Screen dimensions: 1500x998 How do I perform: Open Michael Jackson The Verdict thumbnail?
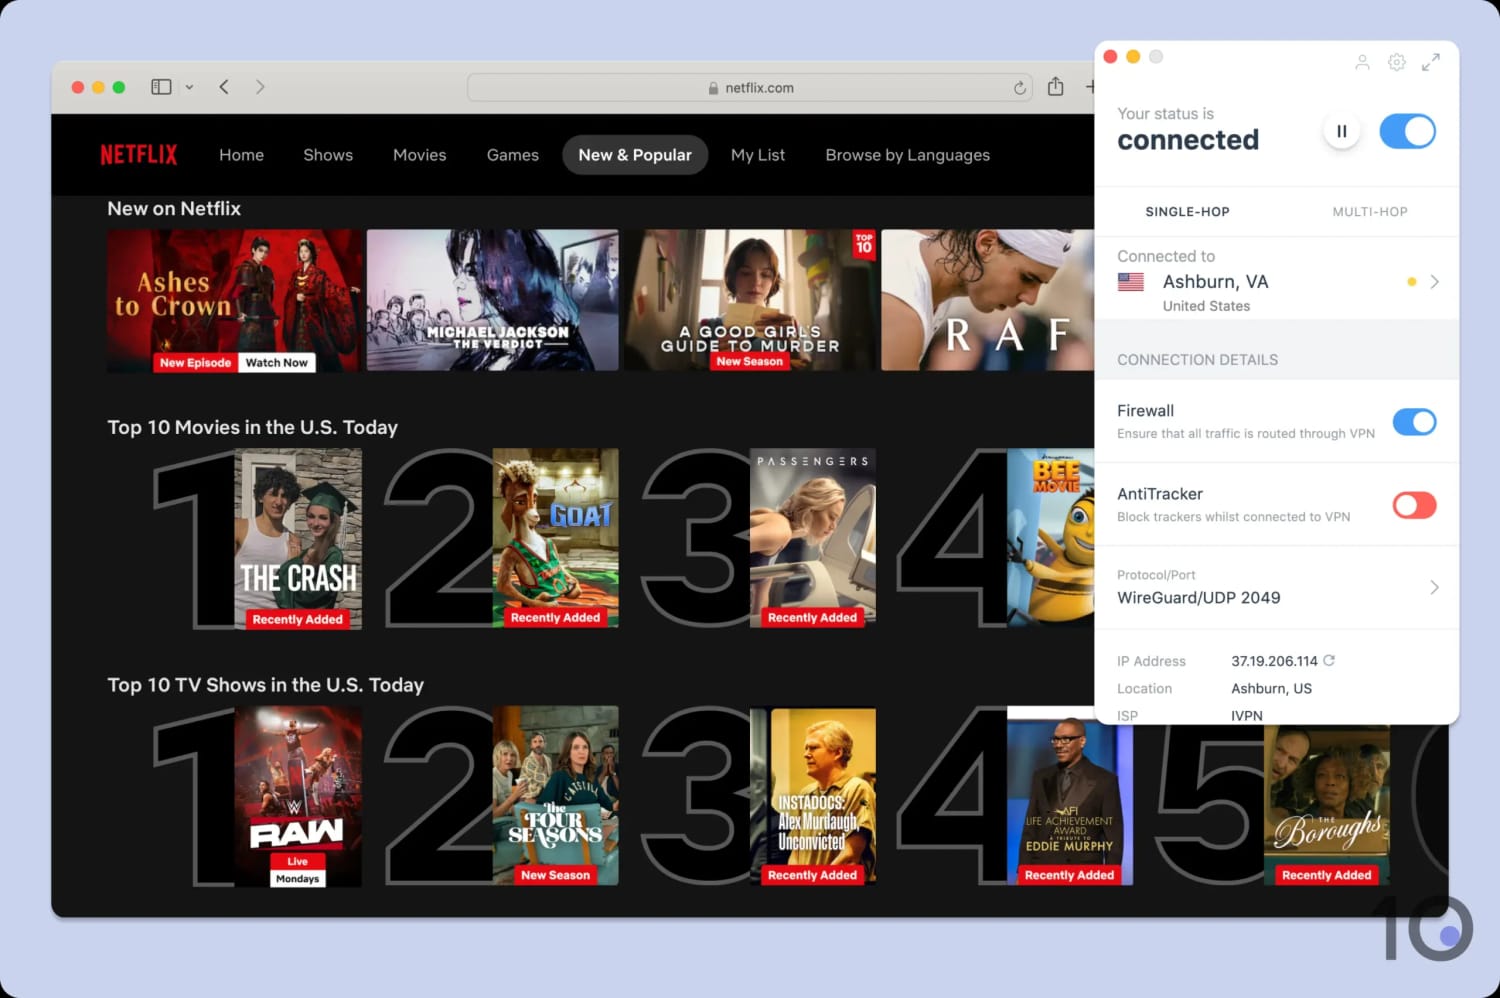[493, 300]
